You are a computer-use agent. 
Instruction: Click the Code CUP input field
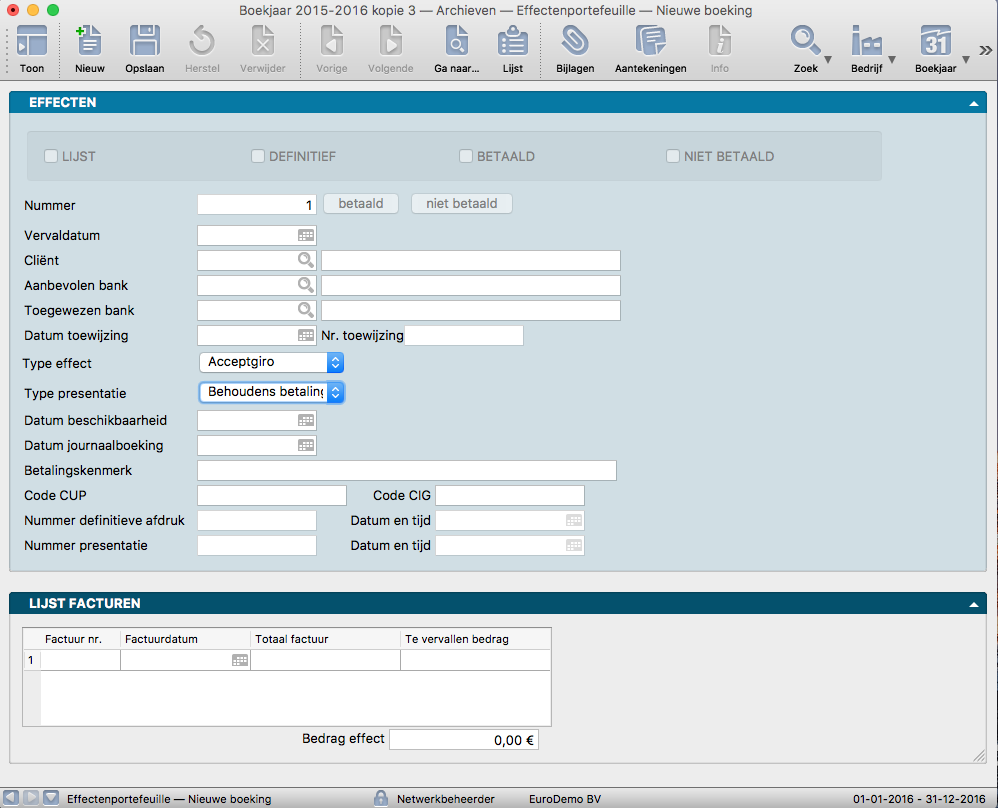[272, 495]
